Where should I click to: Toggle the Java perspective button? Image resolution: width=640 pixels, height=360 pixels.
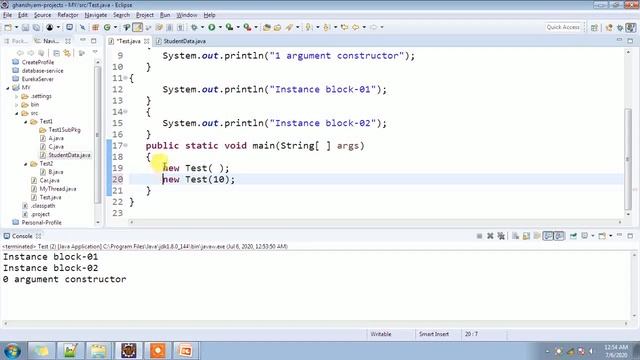[631, 27]
